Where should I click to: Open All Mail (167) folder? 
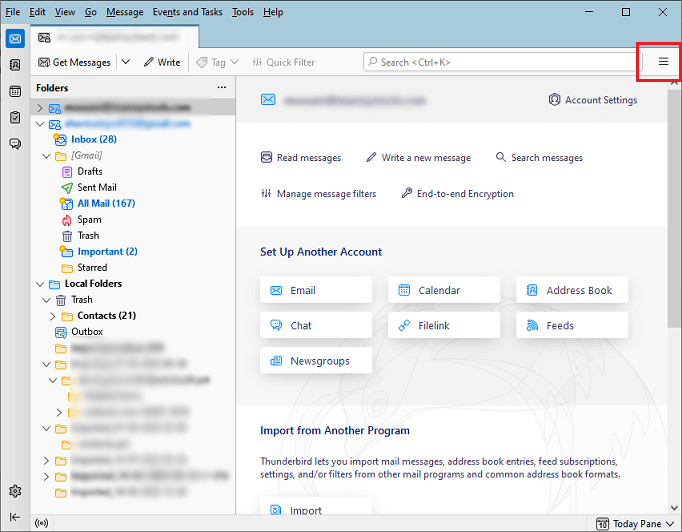106,204
